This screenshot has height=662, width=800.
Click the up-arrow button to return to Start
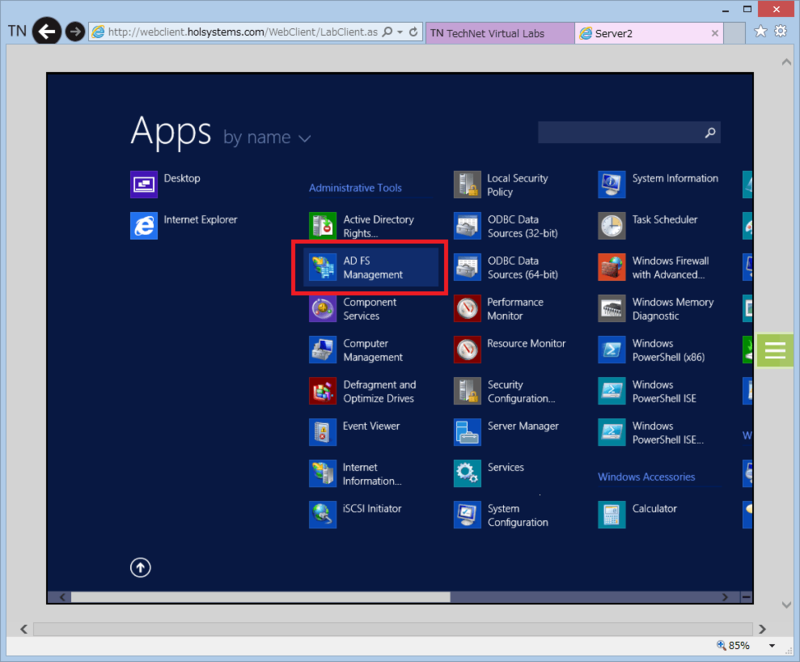coord(140,567)
